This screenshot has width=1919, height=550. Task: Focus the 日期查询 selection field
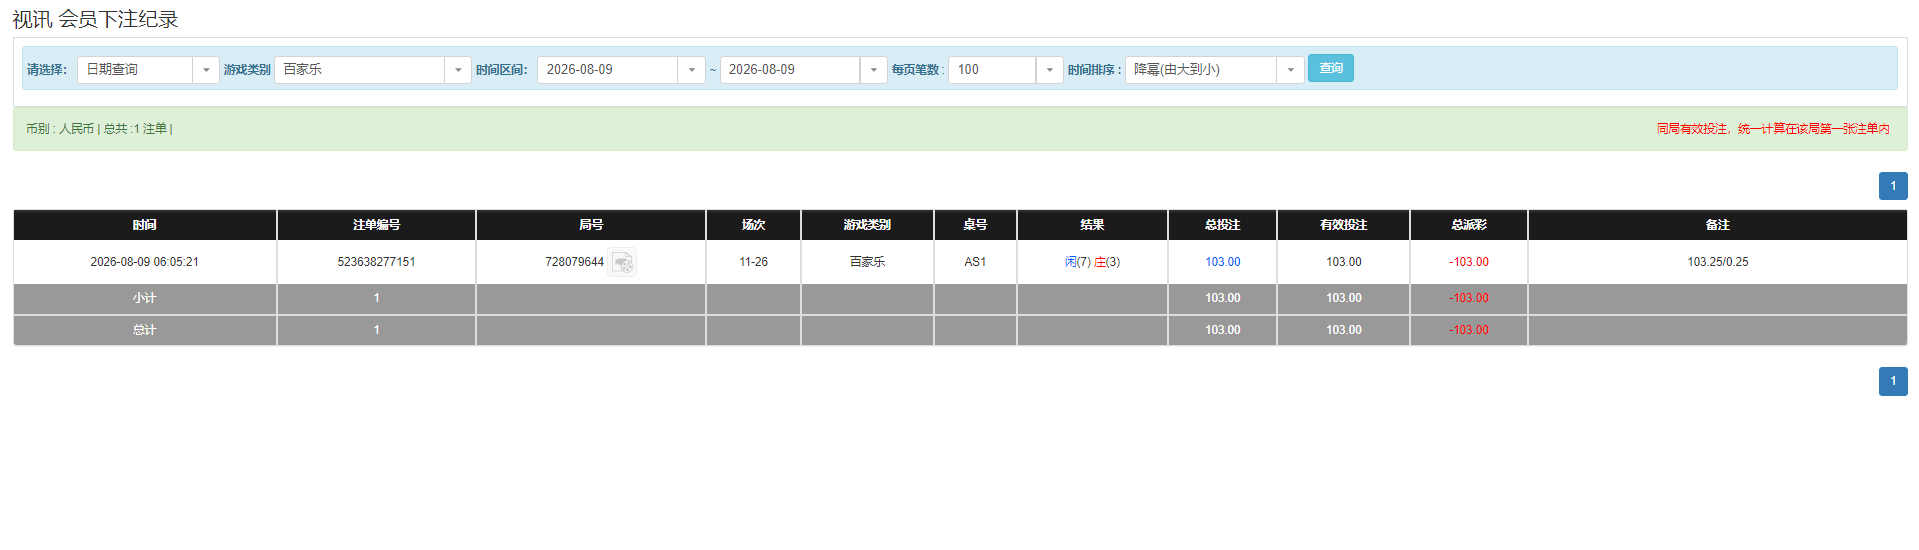[x=135, y=70]
